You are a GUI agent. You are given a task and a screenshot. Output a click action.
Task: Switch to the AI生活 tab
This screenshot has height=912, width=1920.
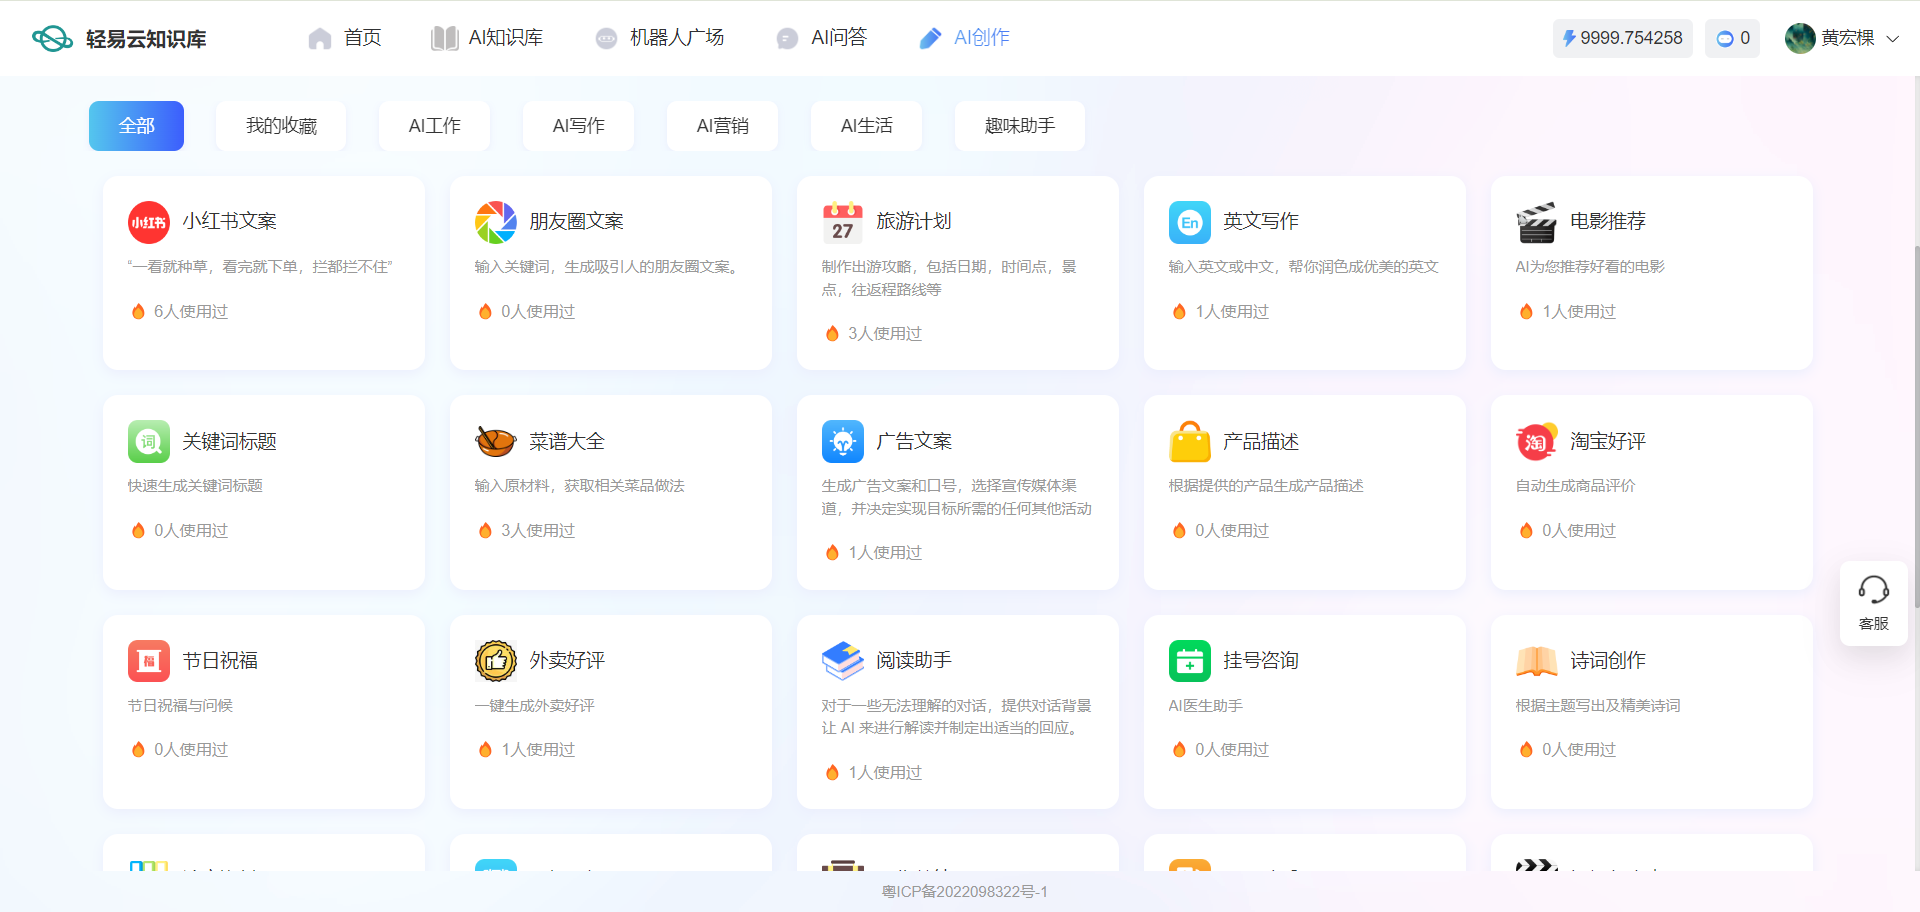coord(866,126)
